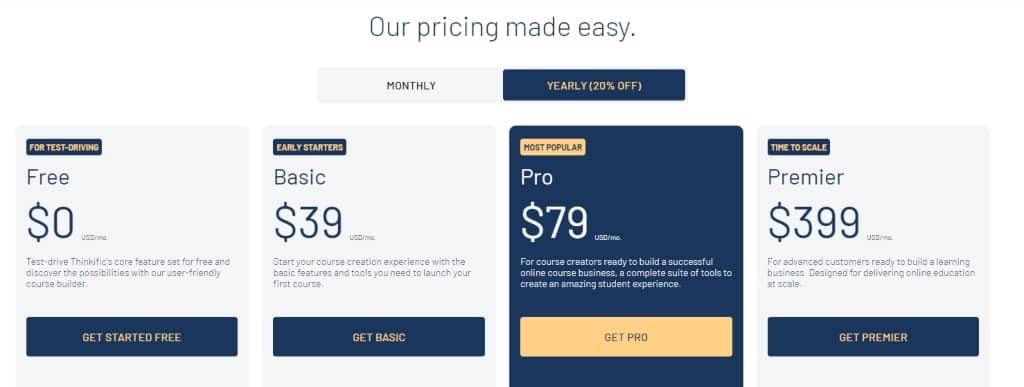Click the Get Basic button

coord(379,337)
